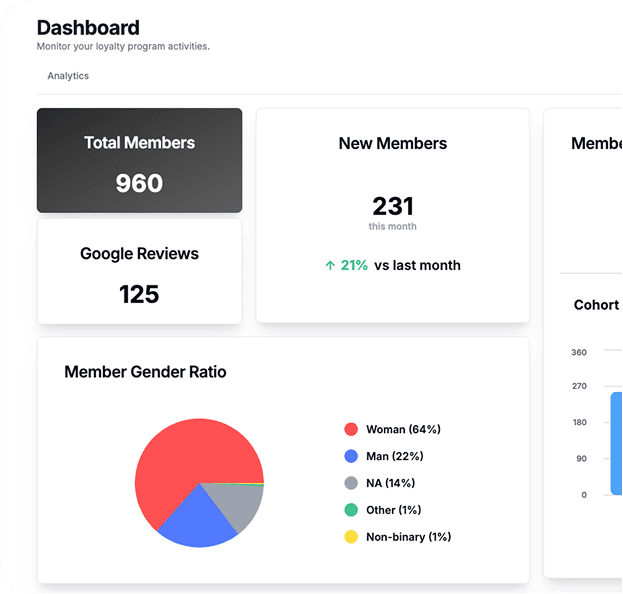Click the Man (22%) legend label
This screenshot has height=594, width=623.
pos(394,456)
